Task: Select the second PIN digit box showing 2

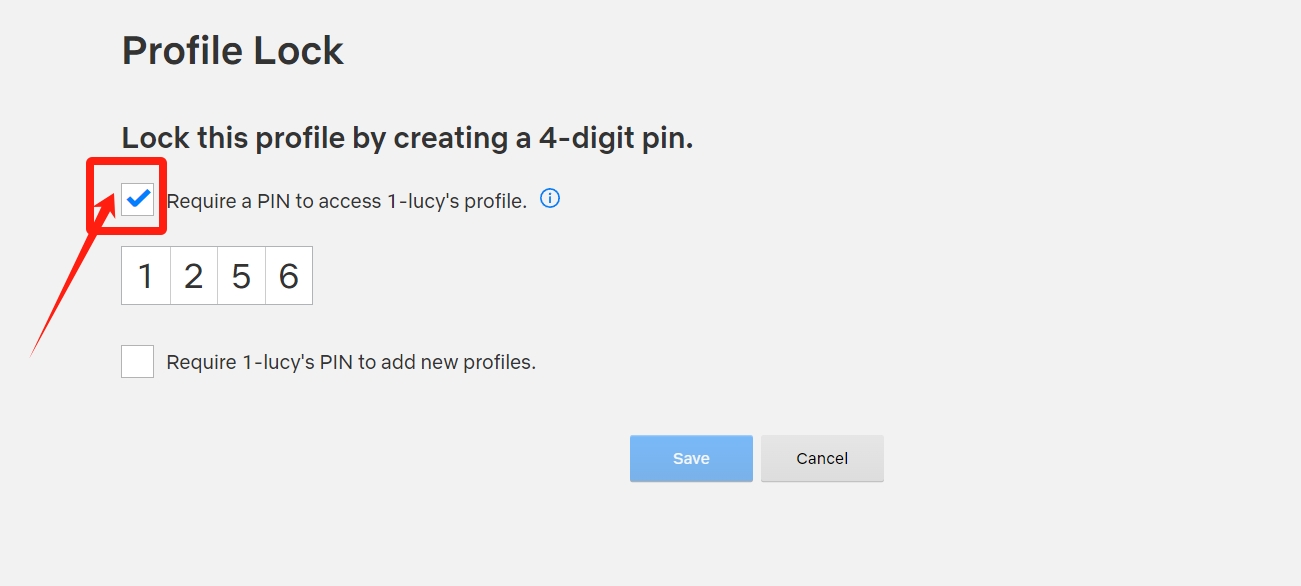Action: (194, 276)
